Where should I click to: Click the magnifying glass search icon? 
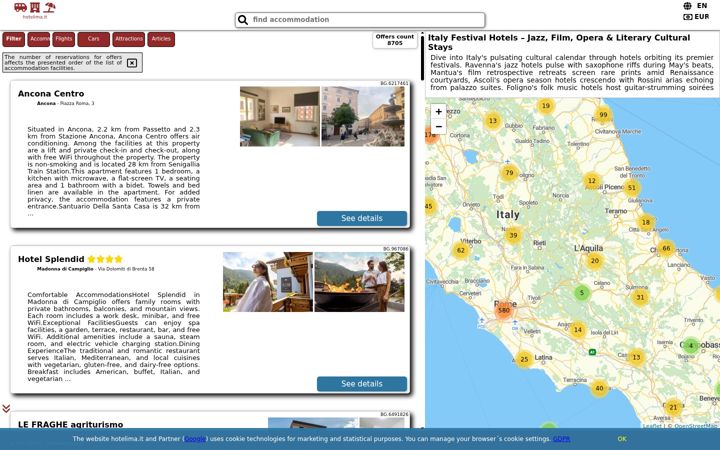243,20
